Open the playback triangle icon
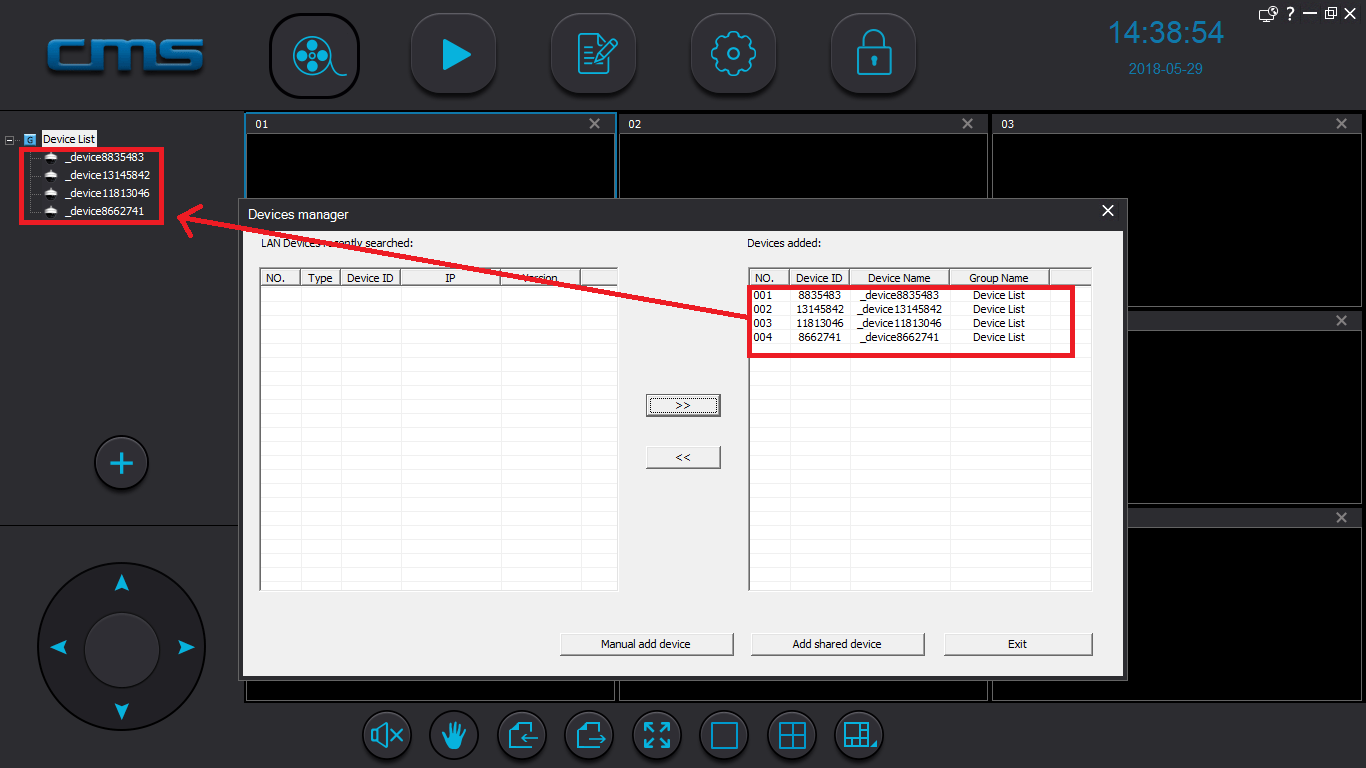Screen dimensions: 1366x768 click(x=454, y=55)
